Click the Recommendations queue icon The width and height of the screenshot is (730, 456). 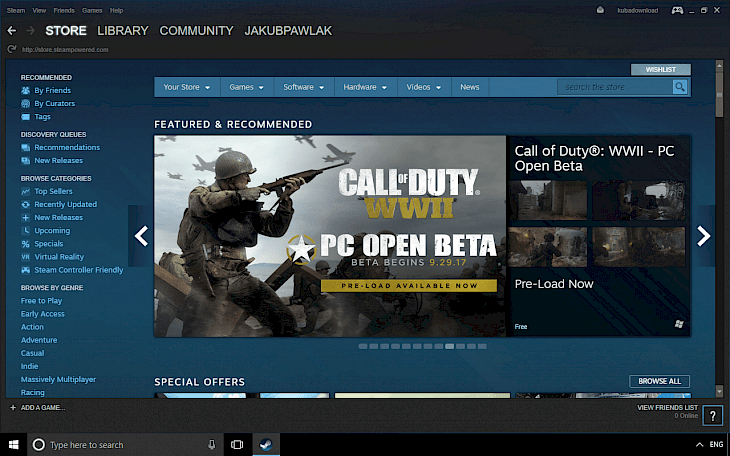pyautogui.click(x=26, y=147)
